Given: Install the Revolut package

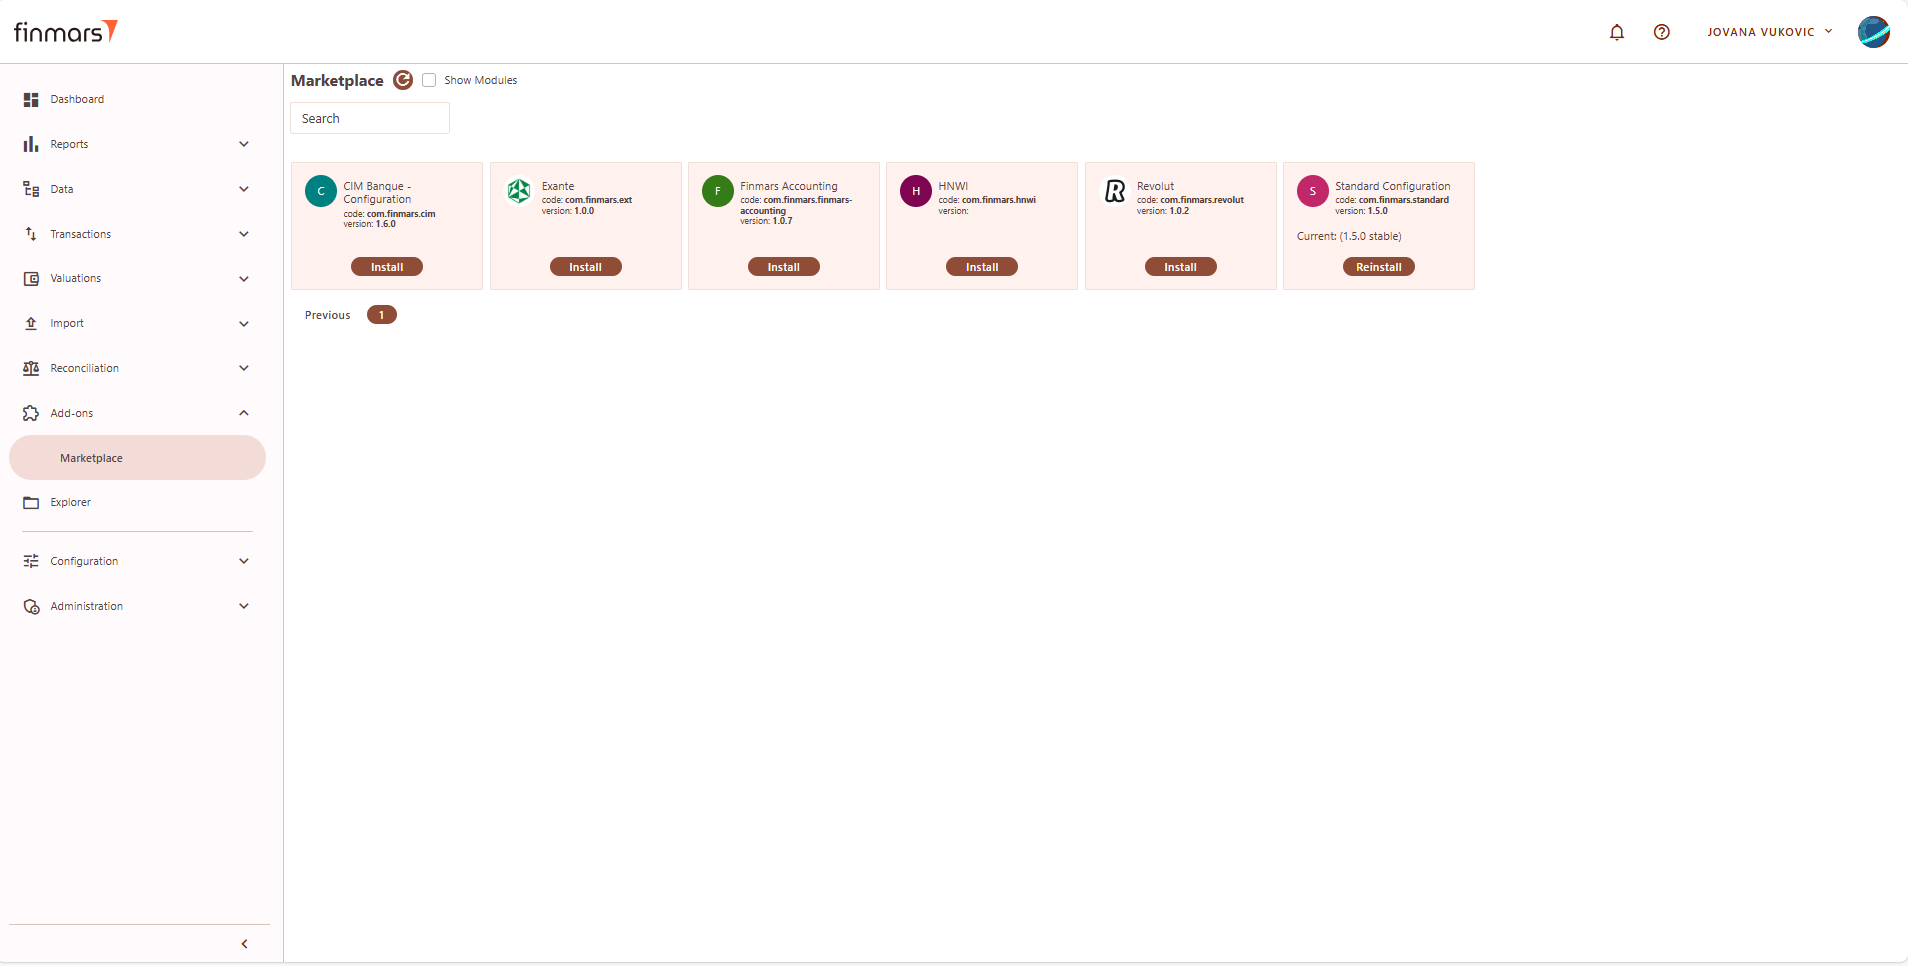Looking at the screenshot, I should click(1180, 267).
